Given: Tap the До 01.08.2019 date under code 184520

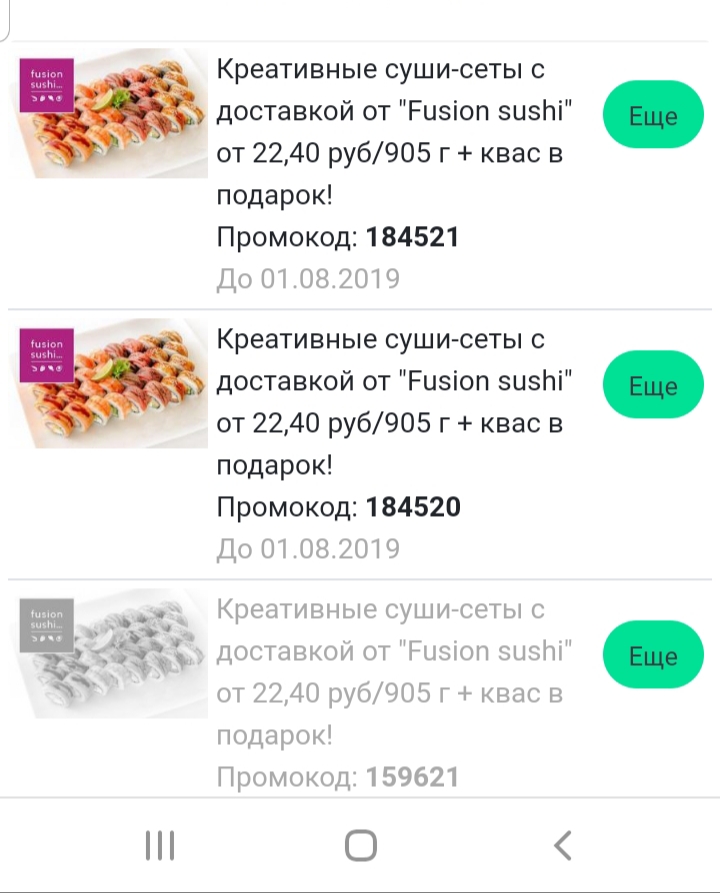Looking at the screenshot, I should click(x=308, y=548).
